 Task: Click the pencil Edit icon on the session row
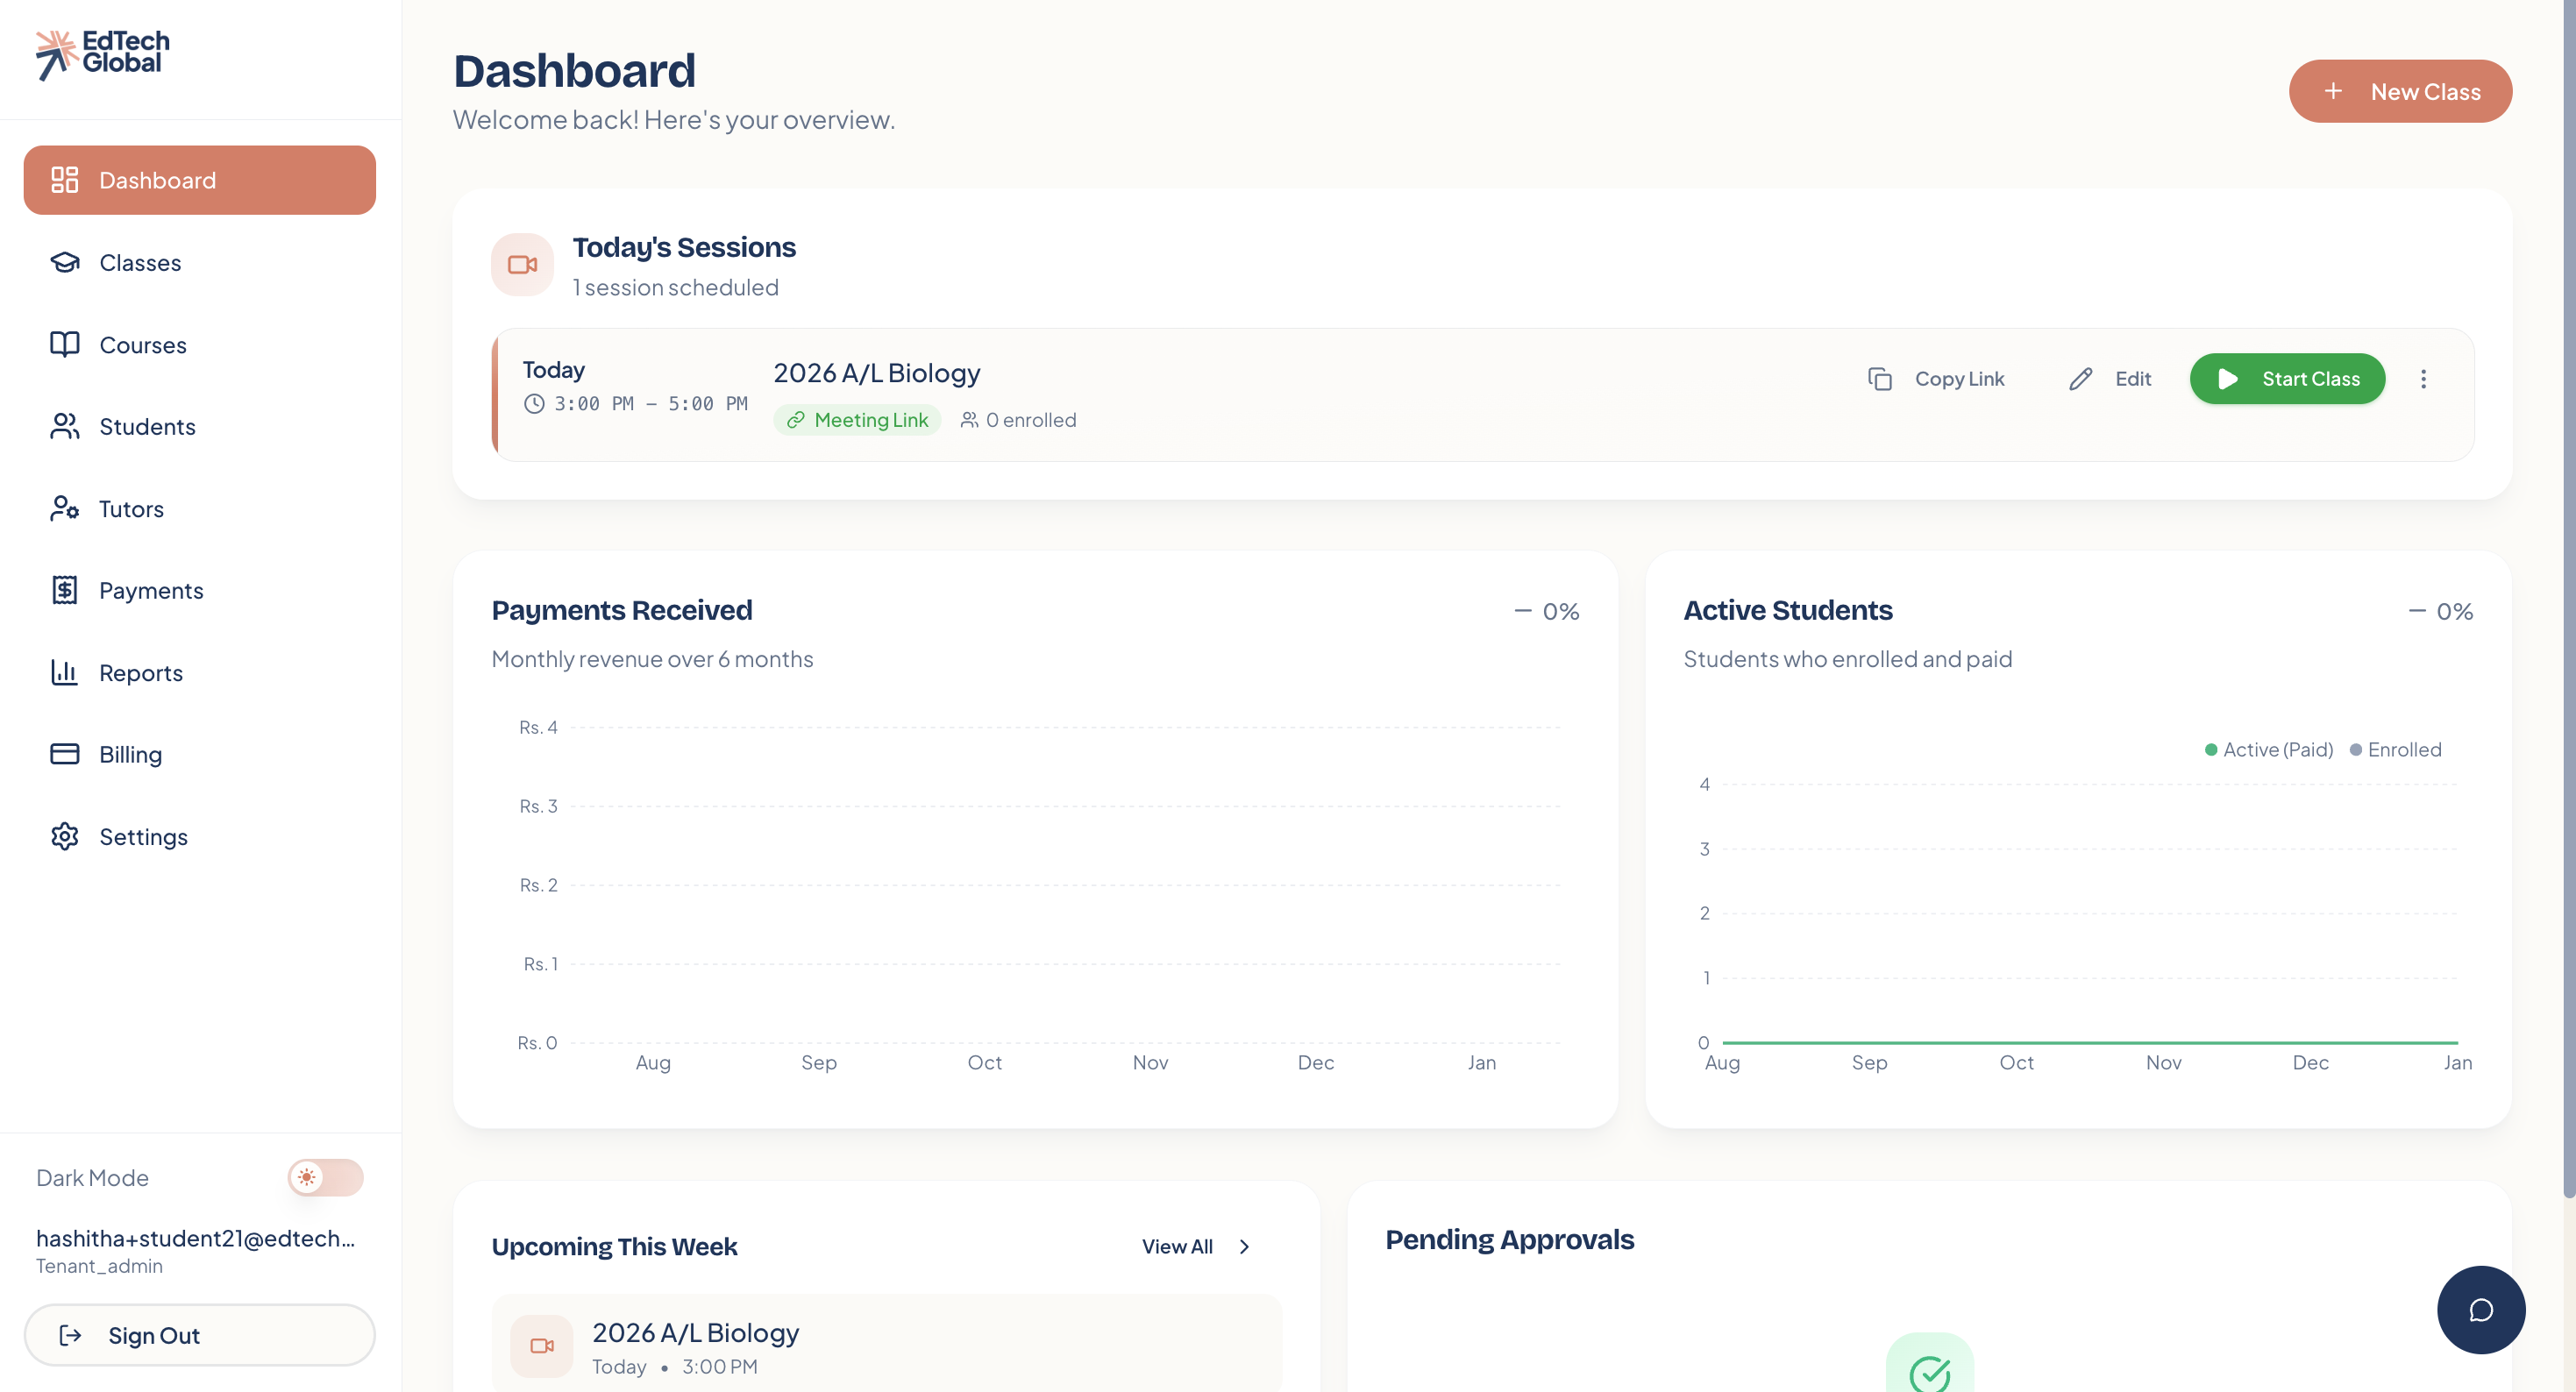(2081, 379)
